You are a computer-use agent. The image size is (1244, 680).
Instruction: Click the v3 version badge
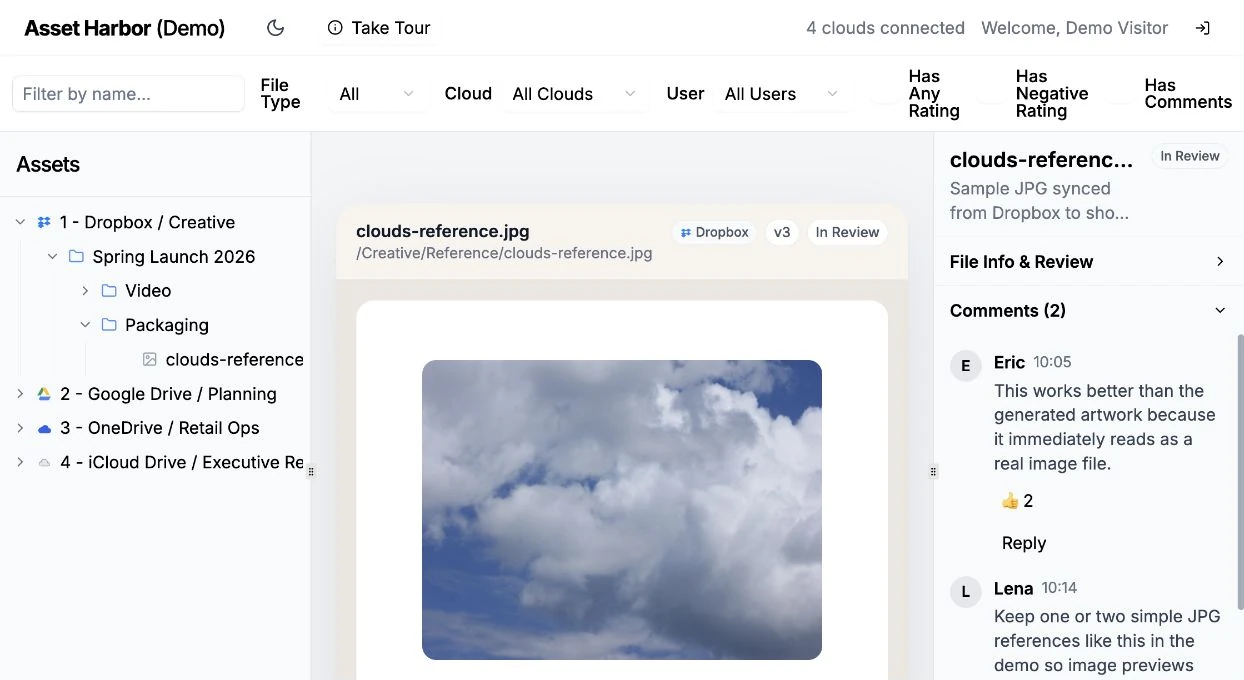[x=782, y=232]
